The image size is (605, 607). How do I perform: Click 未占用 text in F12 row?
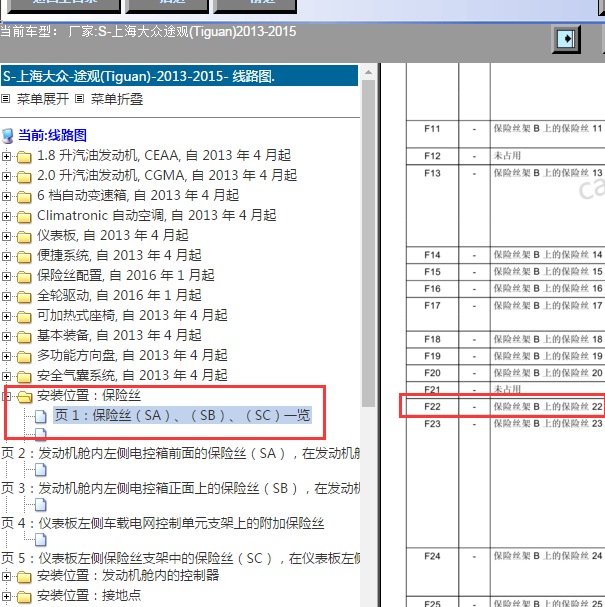tap(507, 156)
